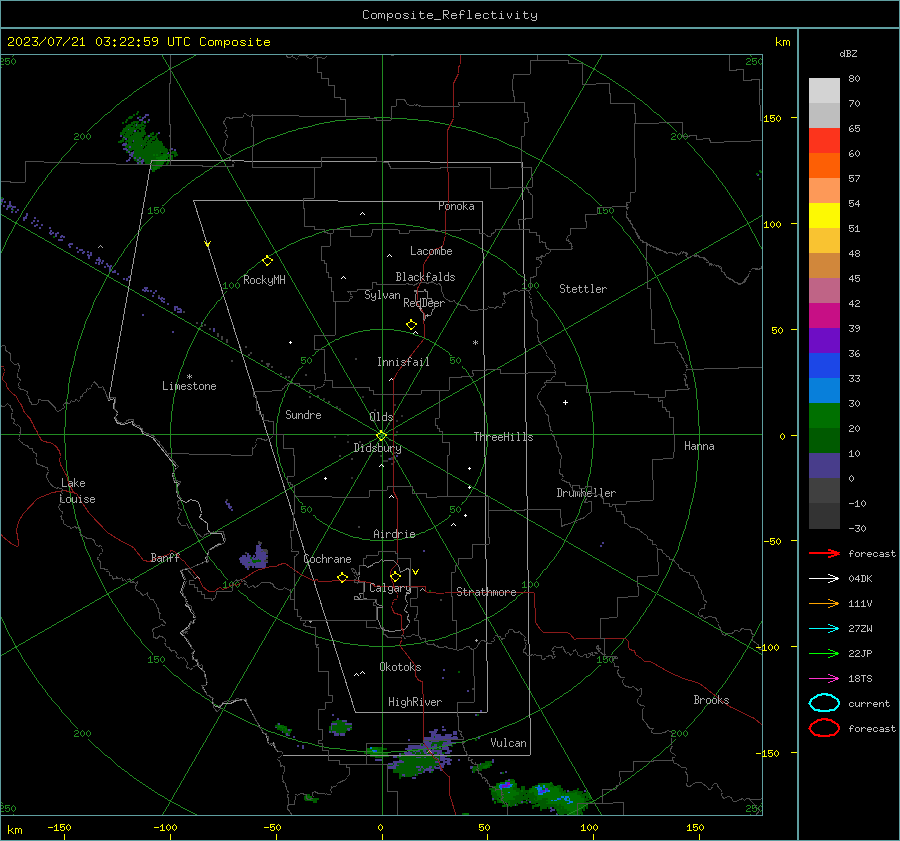Click the pink swatch below the 45 dBZ label
Viewport: 900px width, 841px height.
824,290
